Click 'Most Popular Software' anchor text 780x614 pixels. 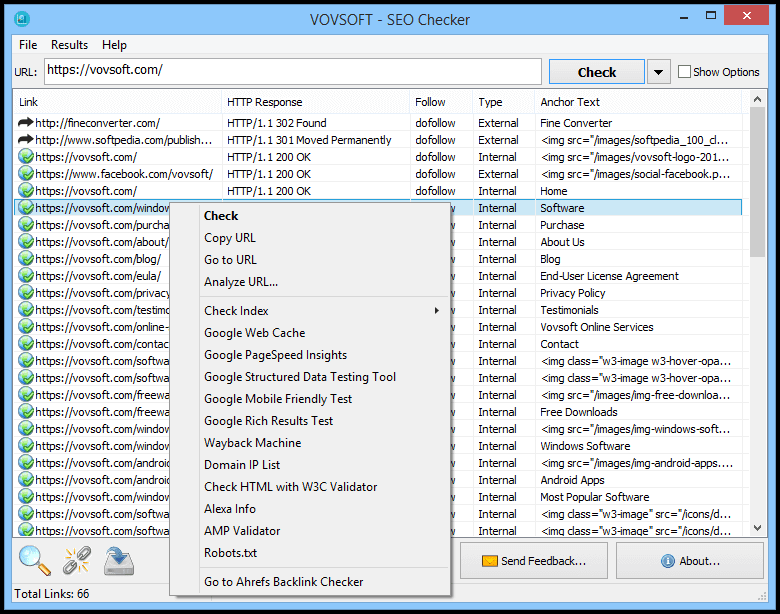[x=595, y=497]
